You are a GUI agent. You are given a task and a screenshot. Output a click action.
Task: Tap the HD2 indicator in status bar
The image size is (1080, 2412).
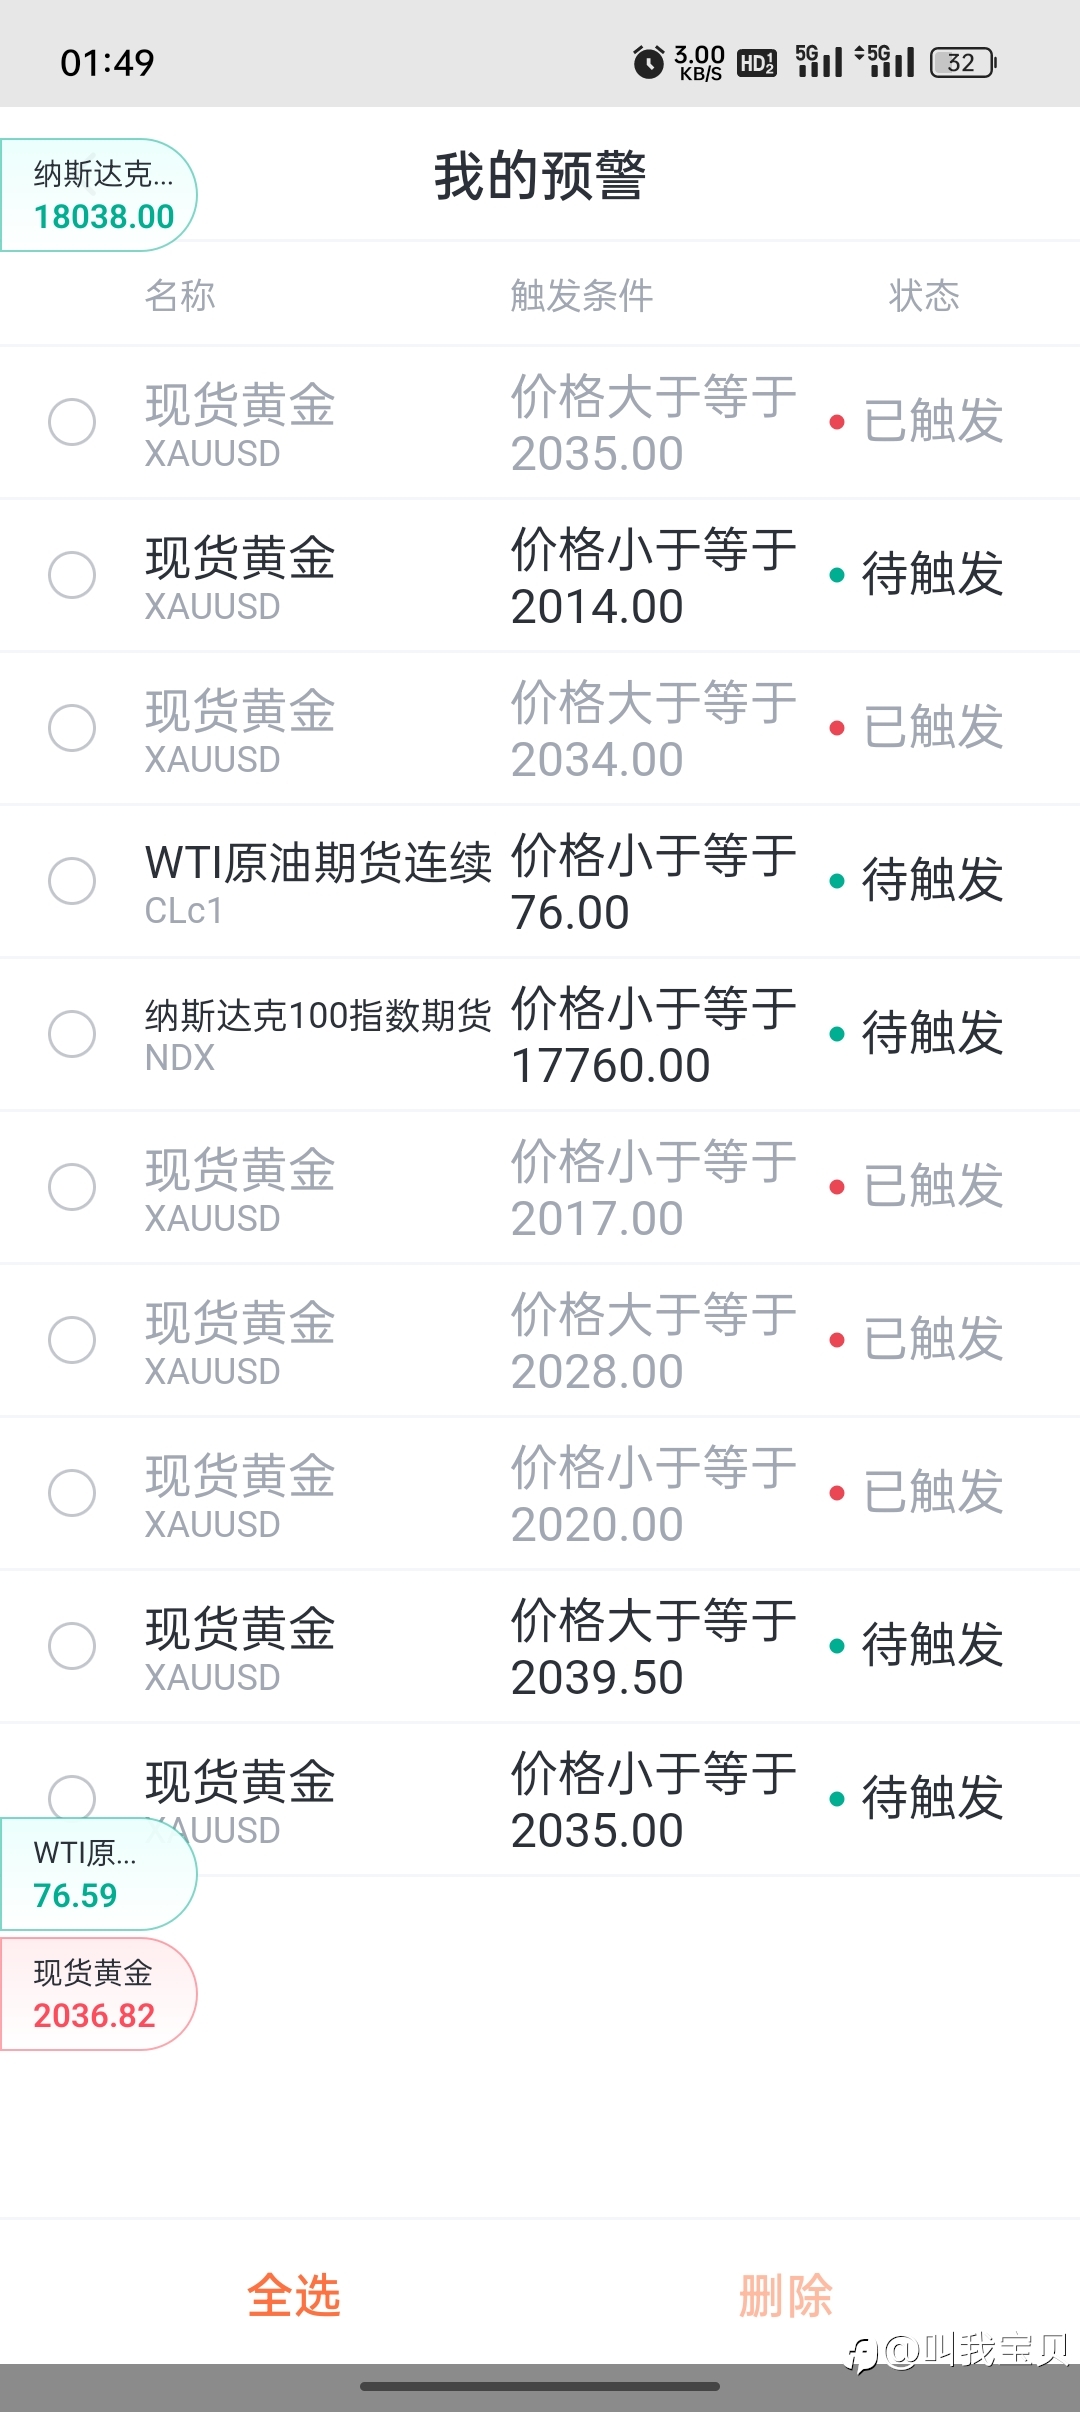pyautogui.click(x=757, y=64)
